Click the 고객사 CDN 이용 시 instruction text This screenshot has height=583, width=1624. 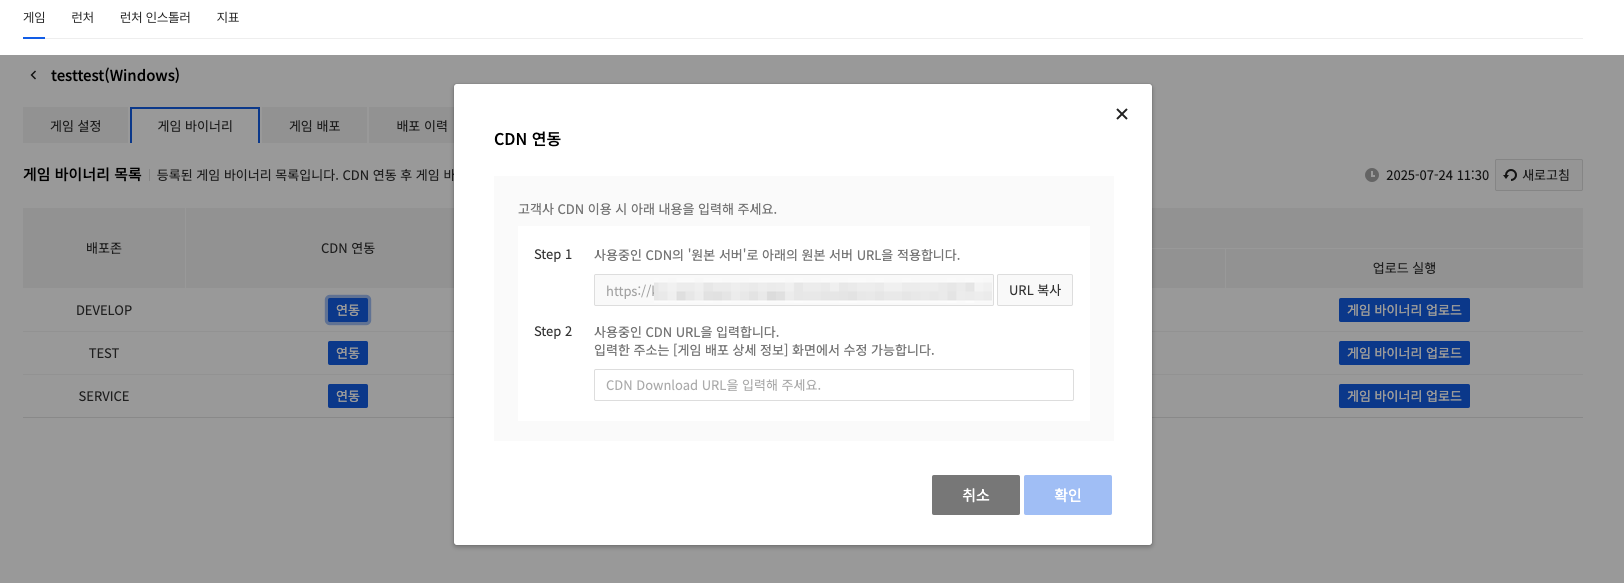click(647, 209)
